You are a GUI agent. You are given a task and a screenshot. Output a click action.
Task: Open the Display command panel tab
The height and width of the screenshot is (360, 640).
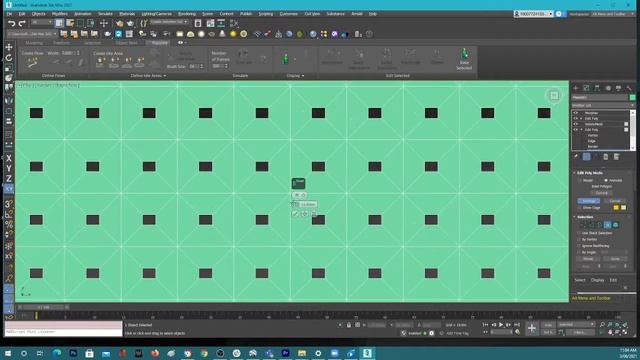pyautogui.click(x=618, y=88)
